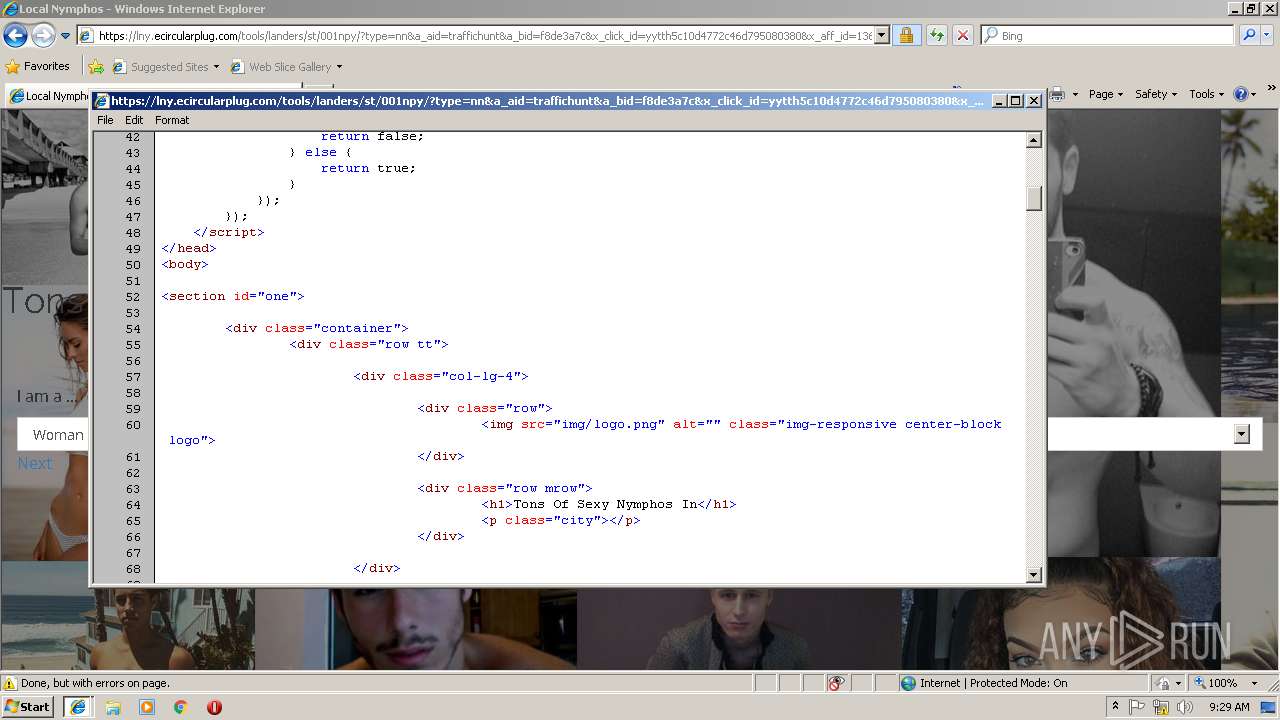Click the source viewer scroll up arrow
This screenshot has height=720, width=1280.
point(1034,140)
